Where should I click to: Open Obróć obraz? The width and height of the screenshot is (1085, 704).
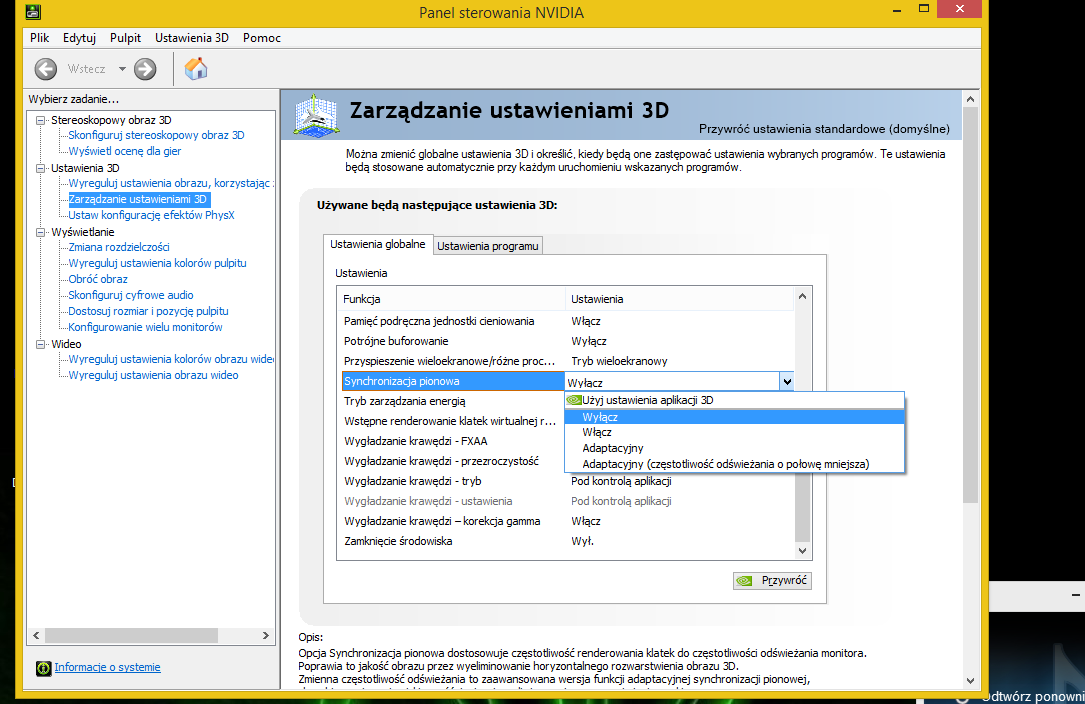click(98, 279)
